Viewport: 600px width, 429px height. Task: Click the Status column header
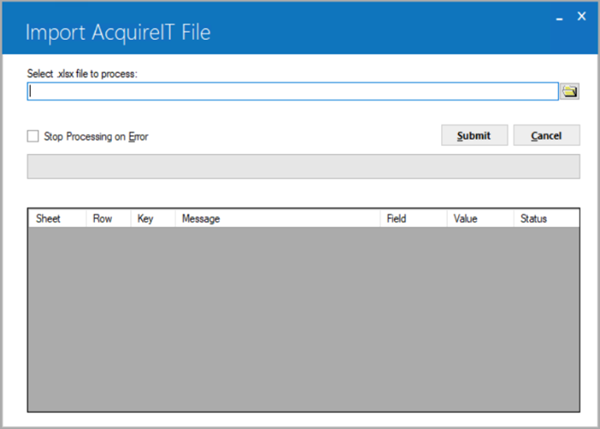(x=546, y=219)
